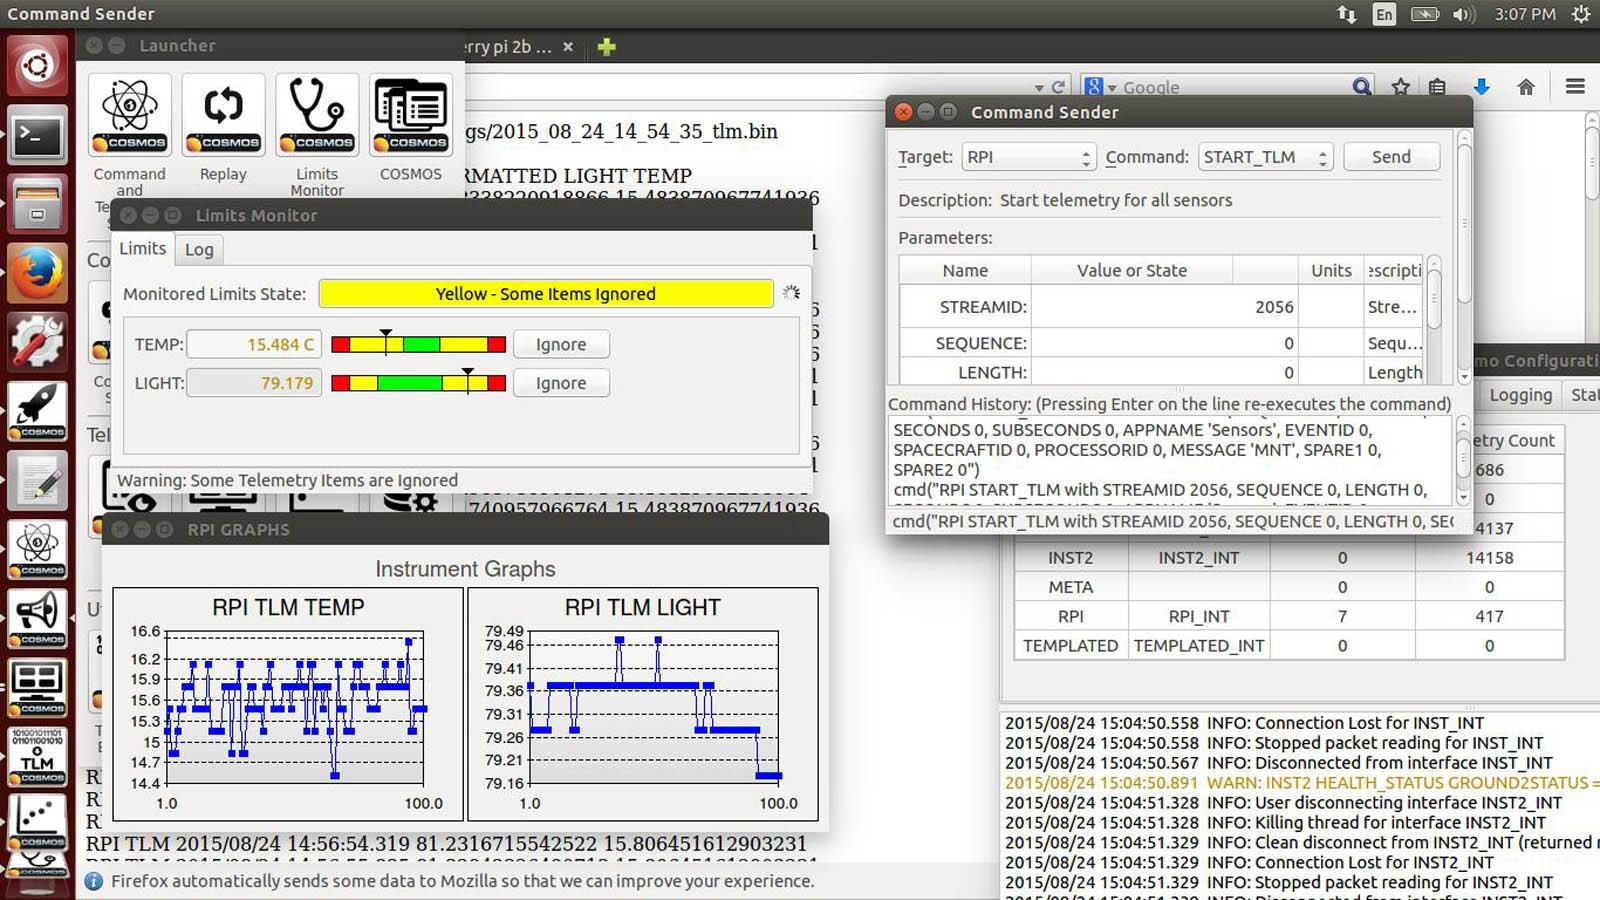Launch the Terminal from the dock
Viewport: 1600px width, 900px height.
click(37, 135)
